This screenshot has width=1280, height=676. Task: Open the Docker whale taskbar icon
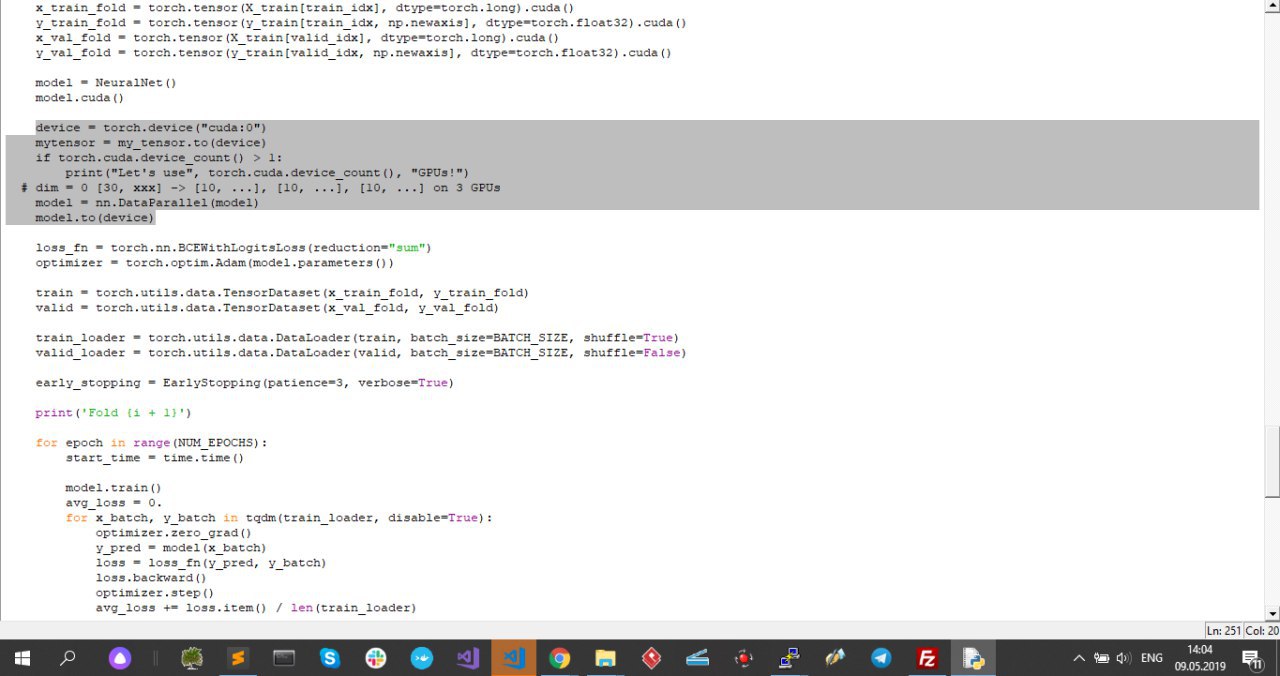tap(422, 658)
